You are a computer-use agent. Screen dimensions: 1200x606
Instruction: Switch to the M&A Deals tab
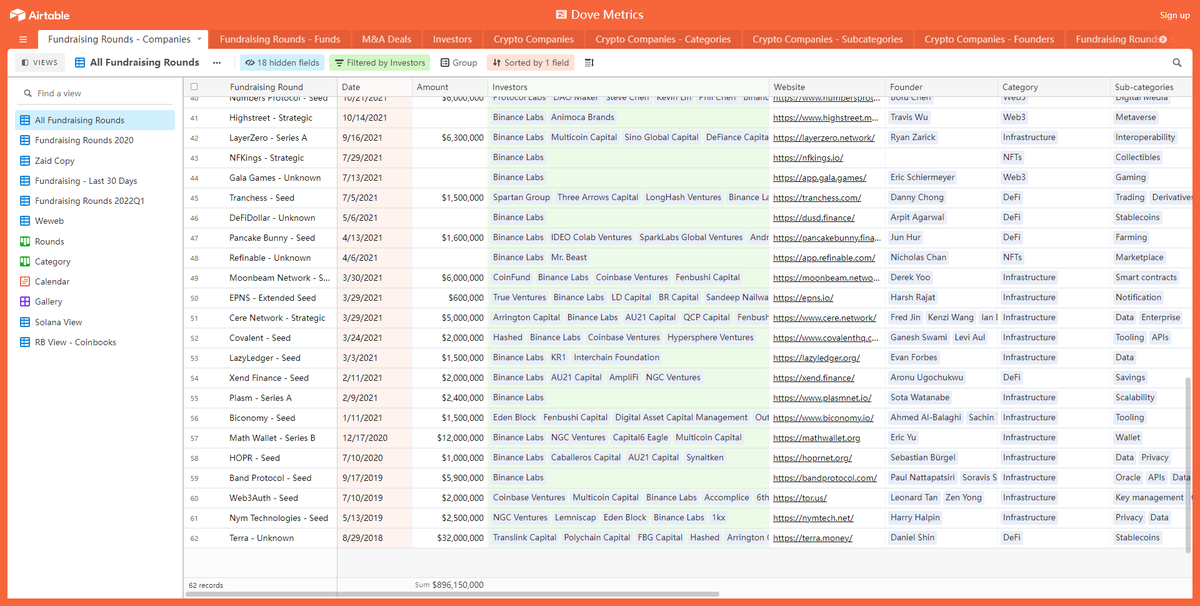point(386,39)
